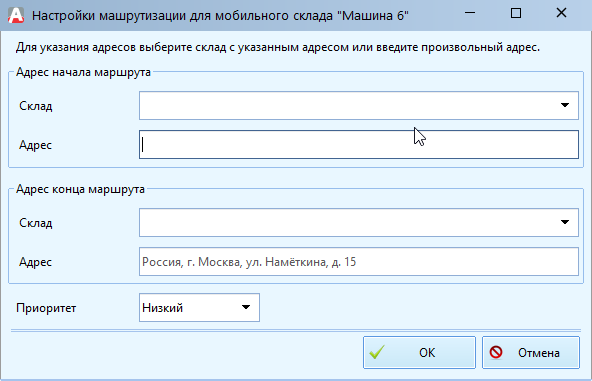Viewport: 592px width, 381px height.
Task: Close the routing settings dialog
Action: (x=561, y=13)
